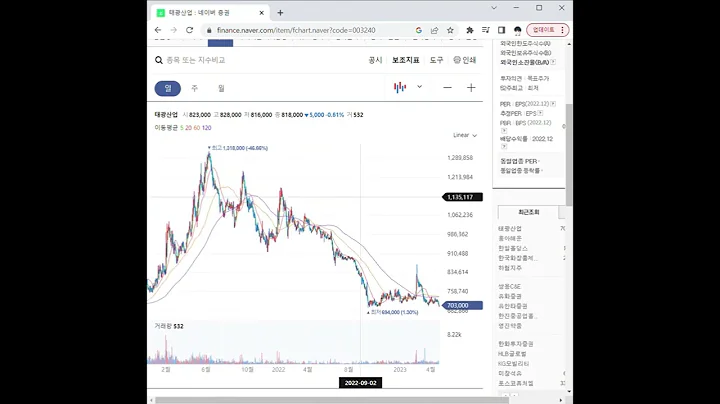720x404 pixels.
Task: Open the tab search chevron
Action: pos(494,8)
